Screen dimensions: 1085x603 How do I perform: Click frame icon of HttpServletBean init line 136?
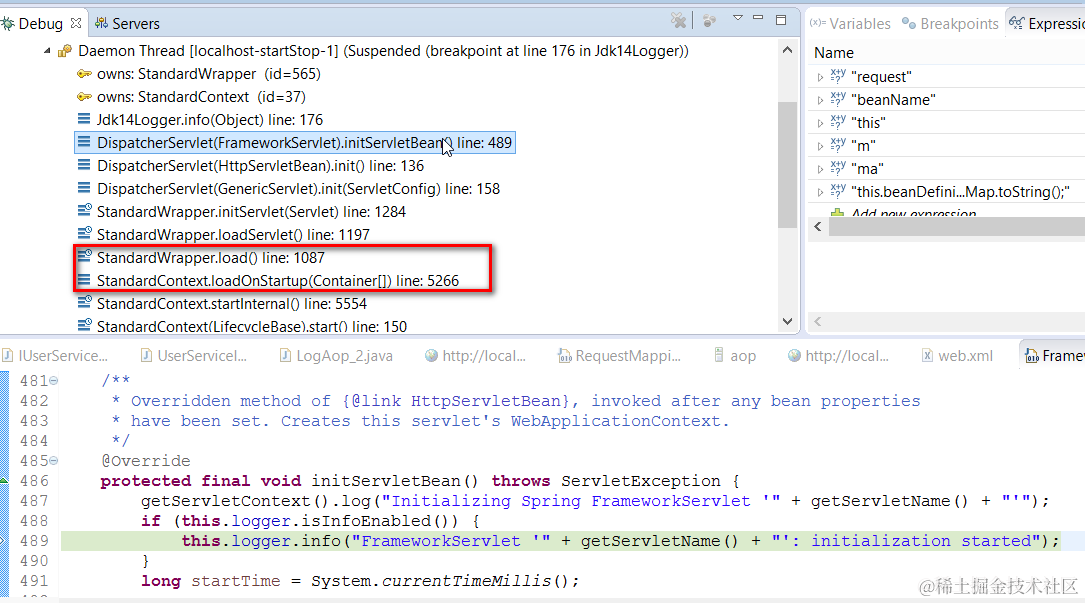pos(84,165)
